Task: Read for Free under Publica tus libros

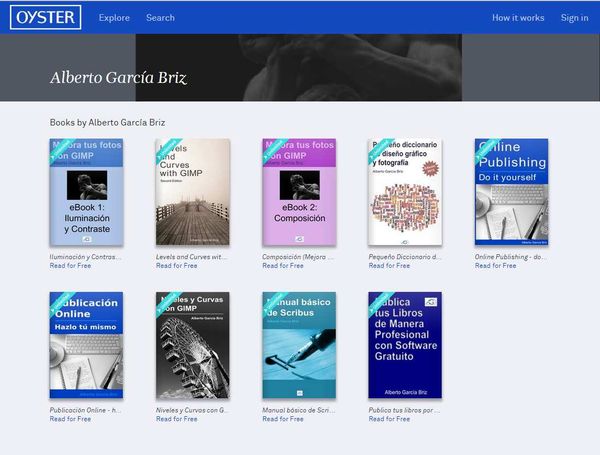Action: (x=389, y=419)
